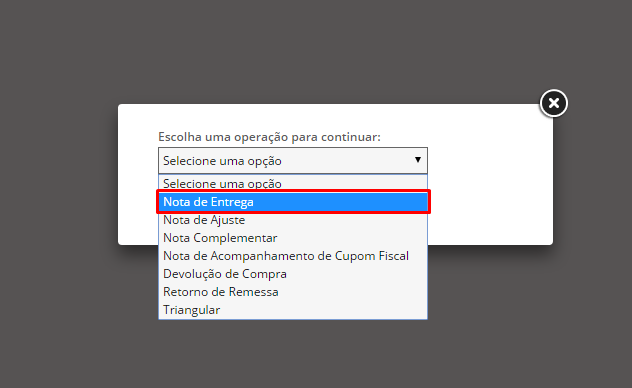The height and width of the screenshot is (388, 632).
Task: Select 'Nota de Entrega' from the list
Action: tap(293, 202)
